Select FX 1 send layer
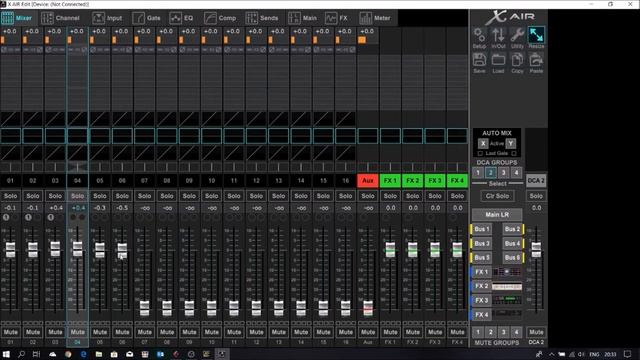Screen dimensions: 640x360 coord(482,272)
